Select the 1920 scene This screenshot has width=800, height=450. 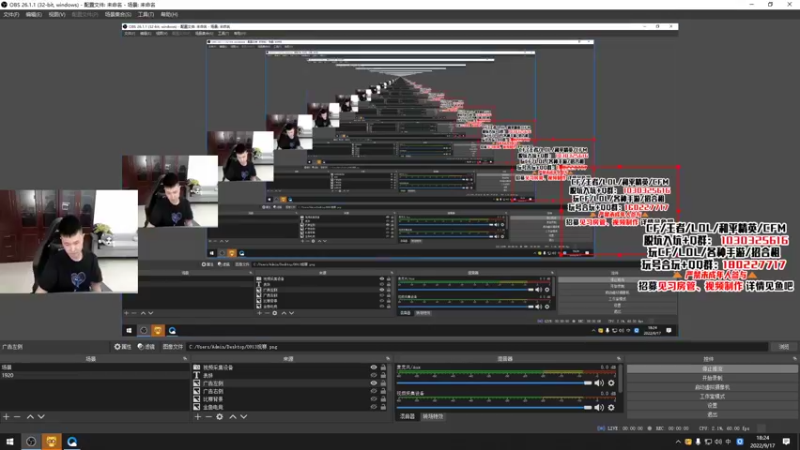click(x=94, y=375)
